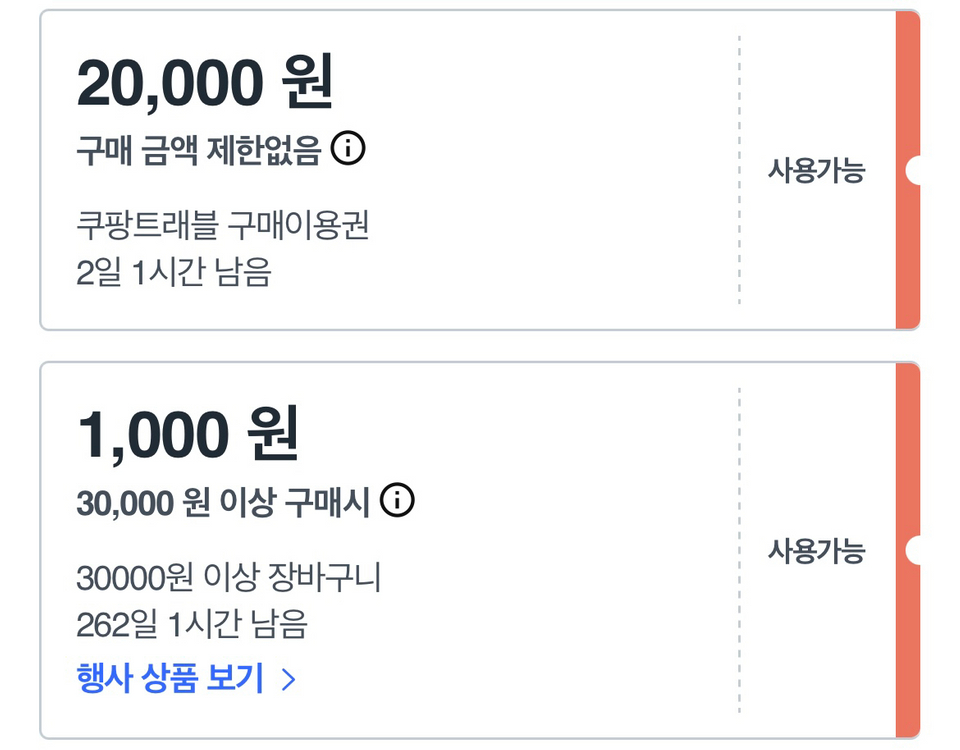Select the 20,000 원 coupon amount
960x750 pixels.
(204, 84)
